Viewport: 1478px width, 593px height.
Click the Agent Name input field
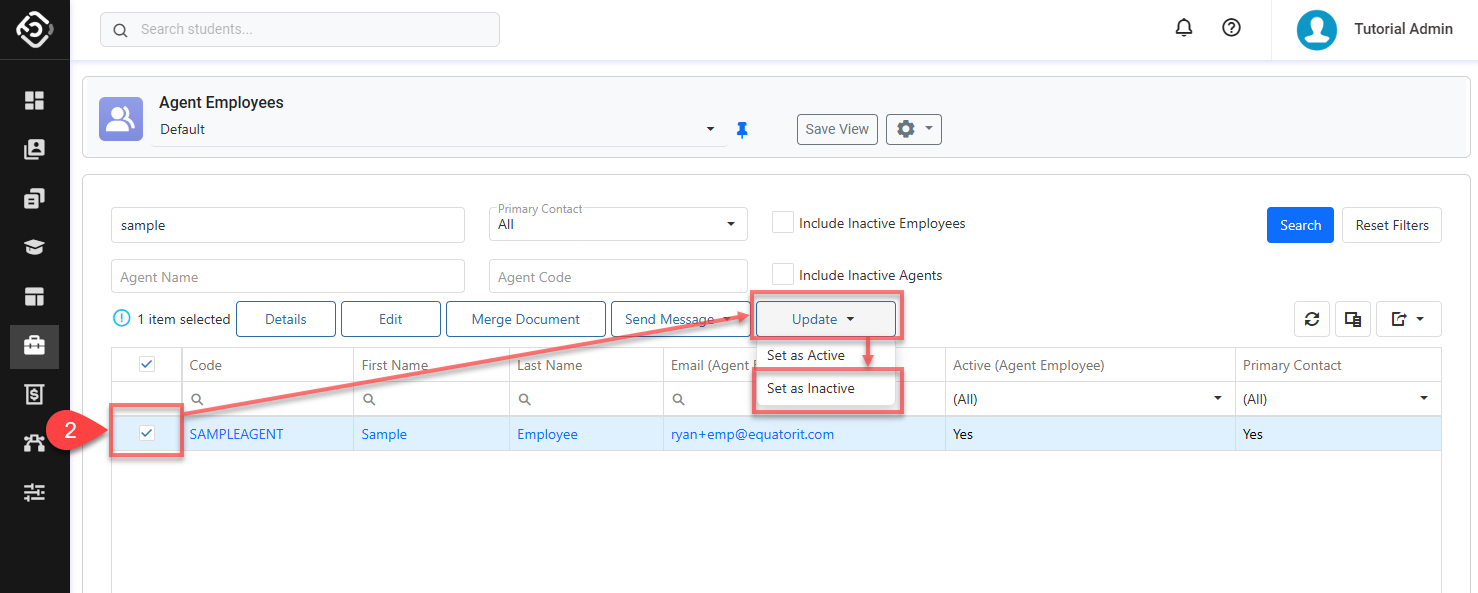[x=287, y=277]
